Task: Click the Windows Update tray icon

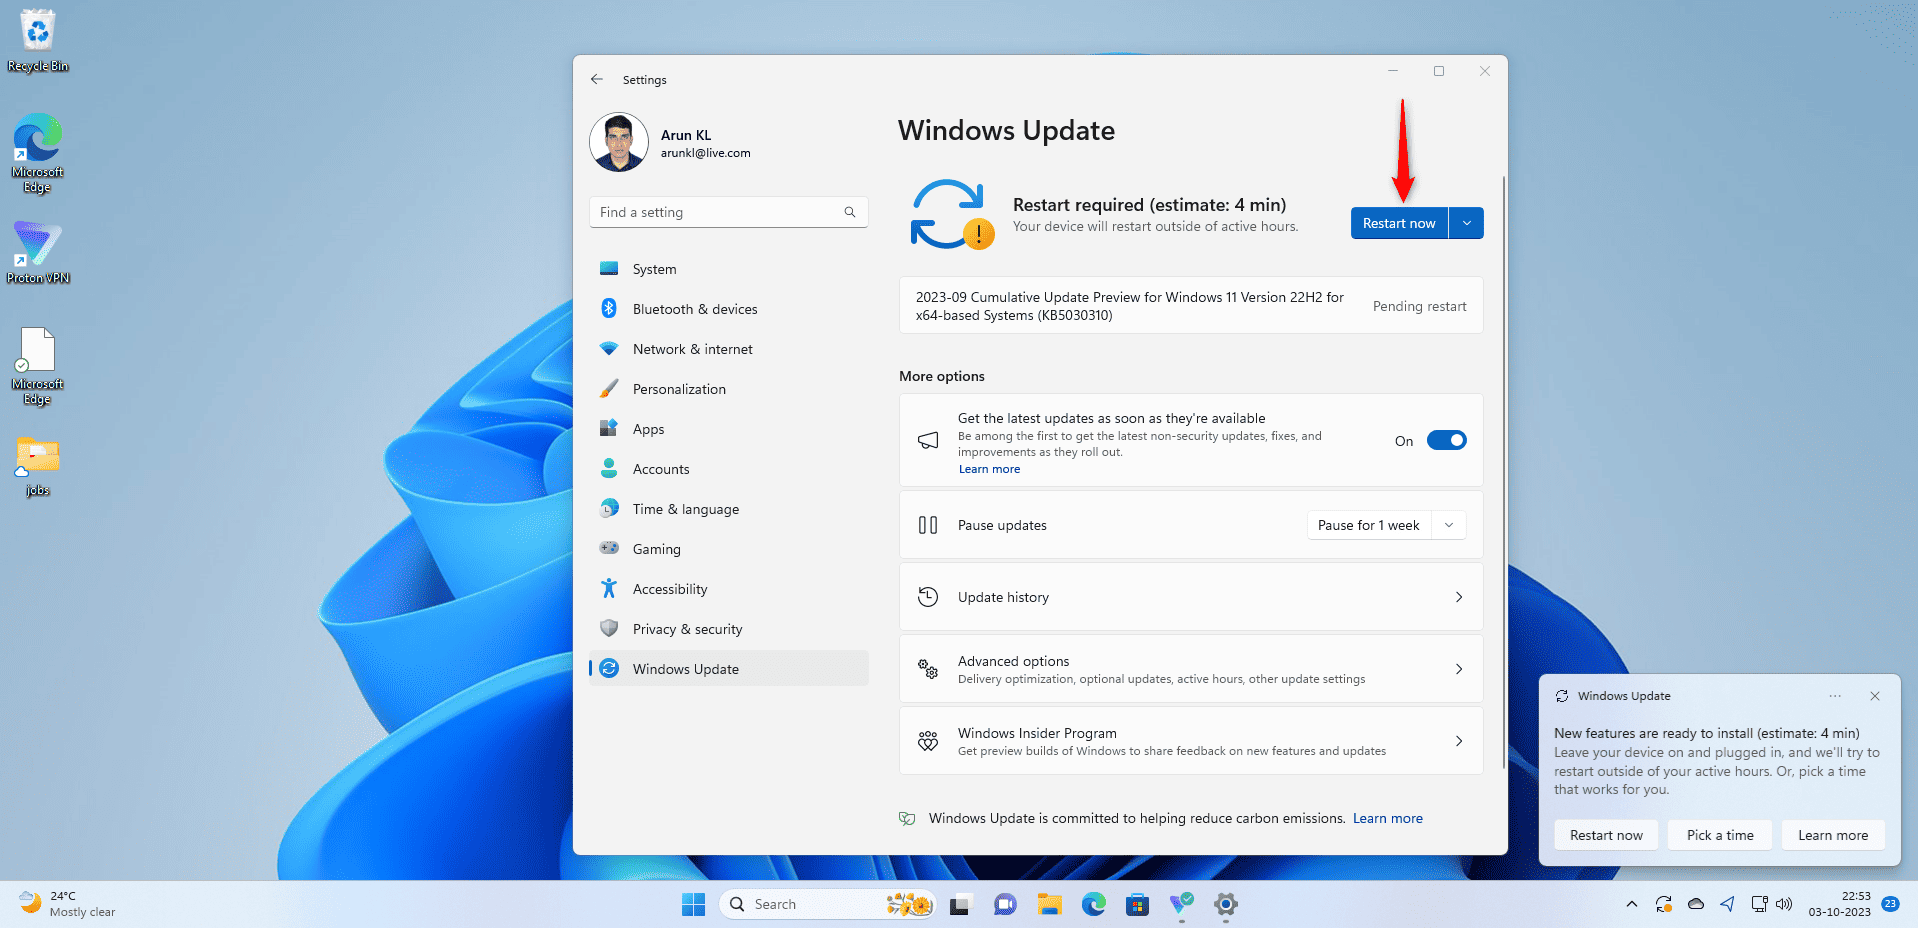Action: [x=1664, y=904]
